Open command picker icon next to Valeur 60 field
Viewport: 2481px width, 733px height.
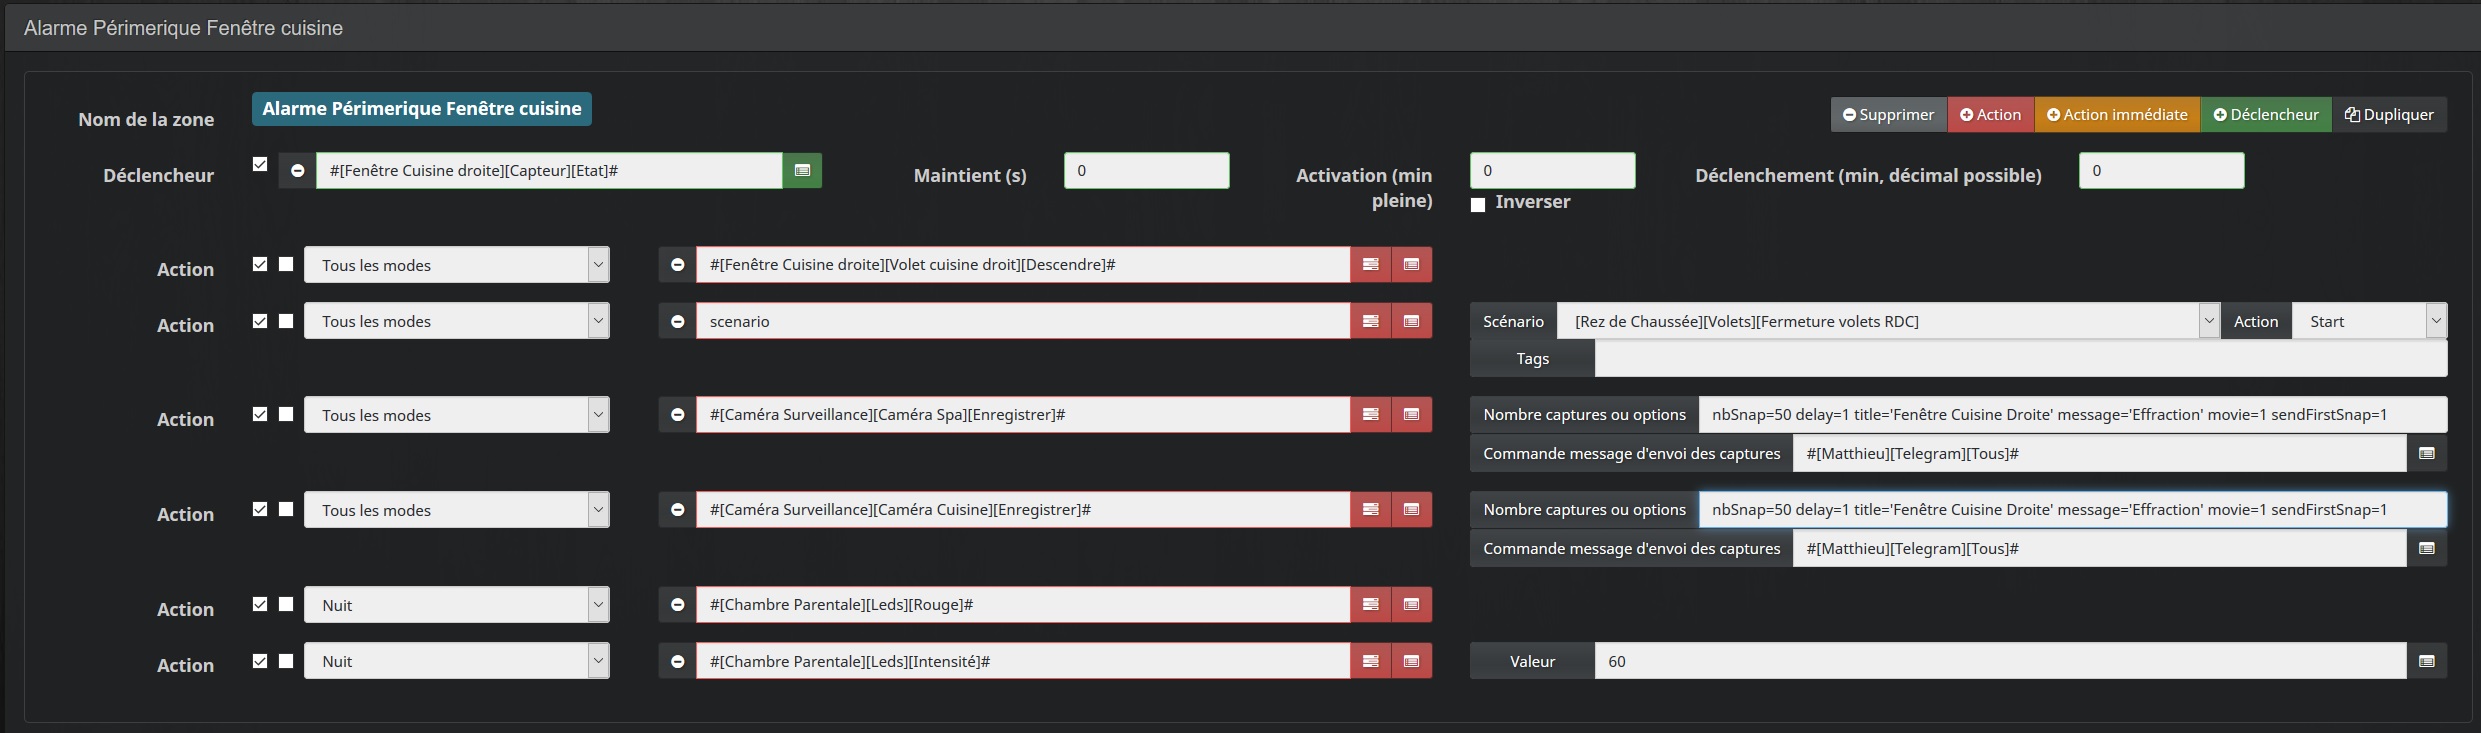point(2427,661)
